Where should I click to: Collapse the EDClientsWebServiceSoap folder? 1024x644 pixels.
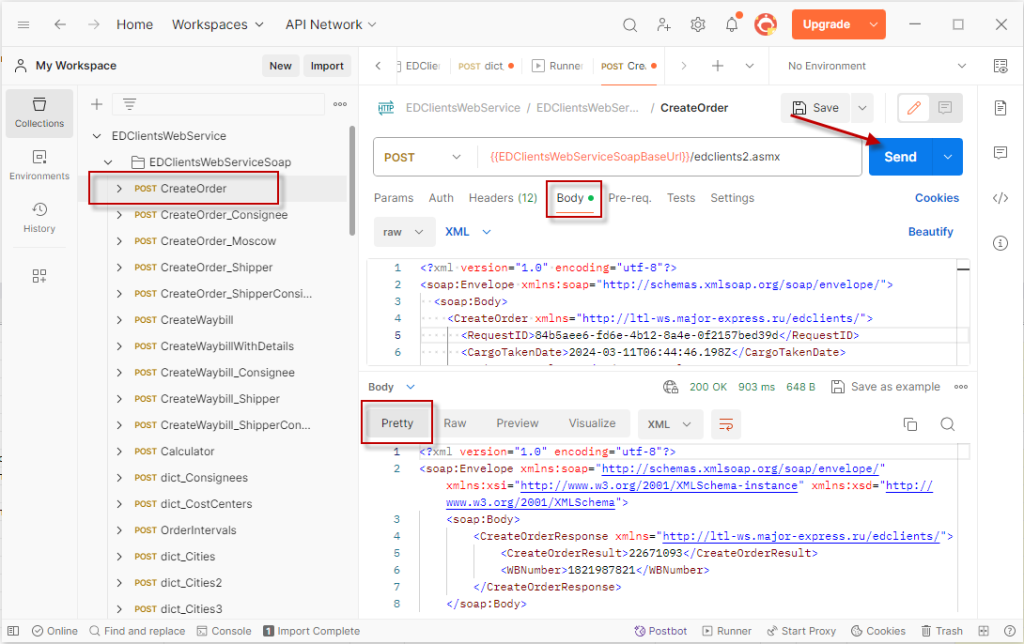108,162
